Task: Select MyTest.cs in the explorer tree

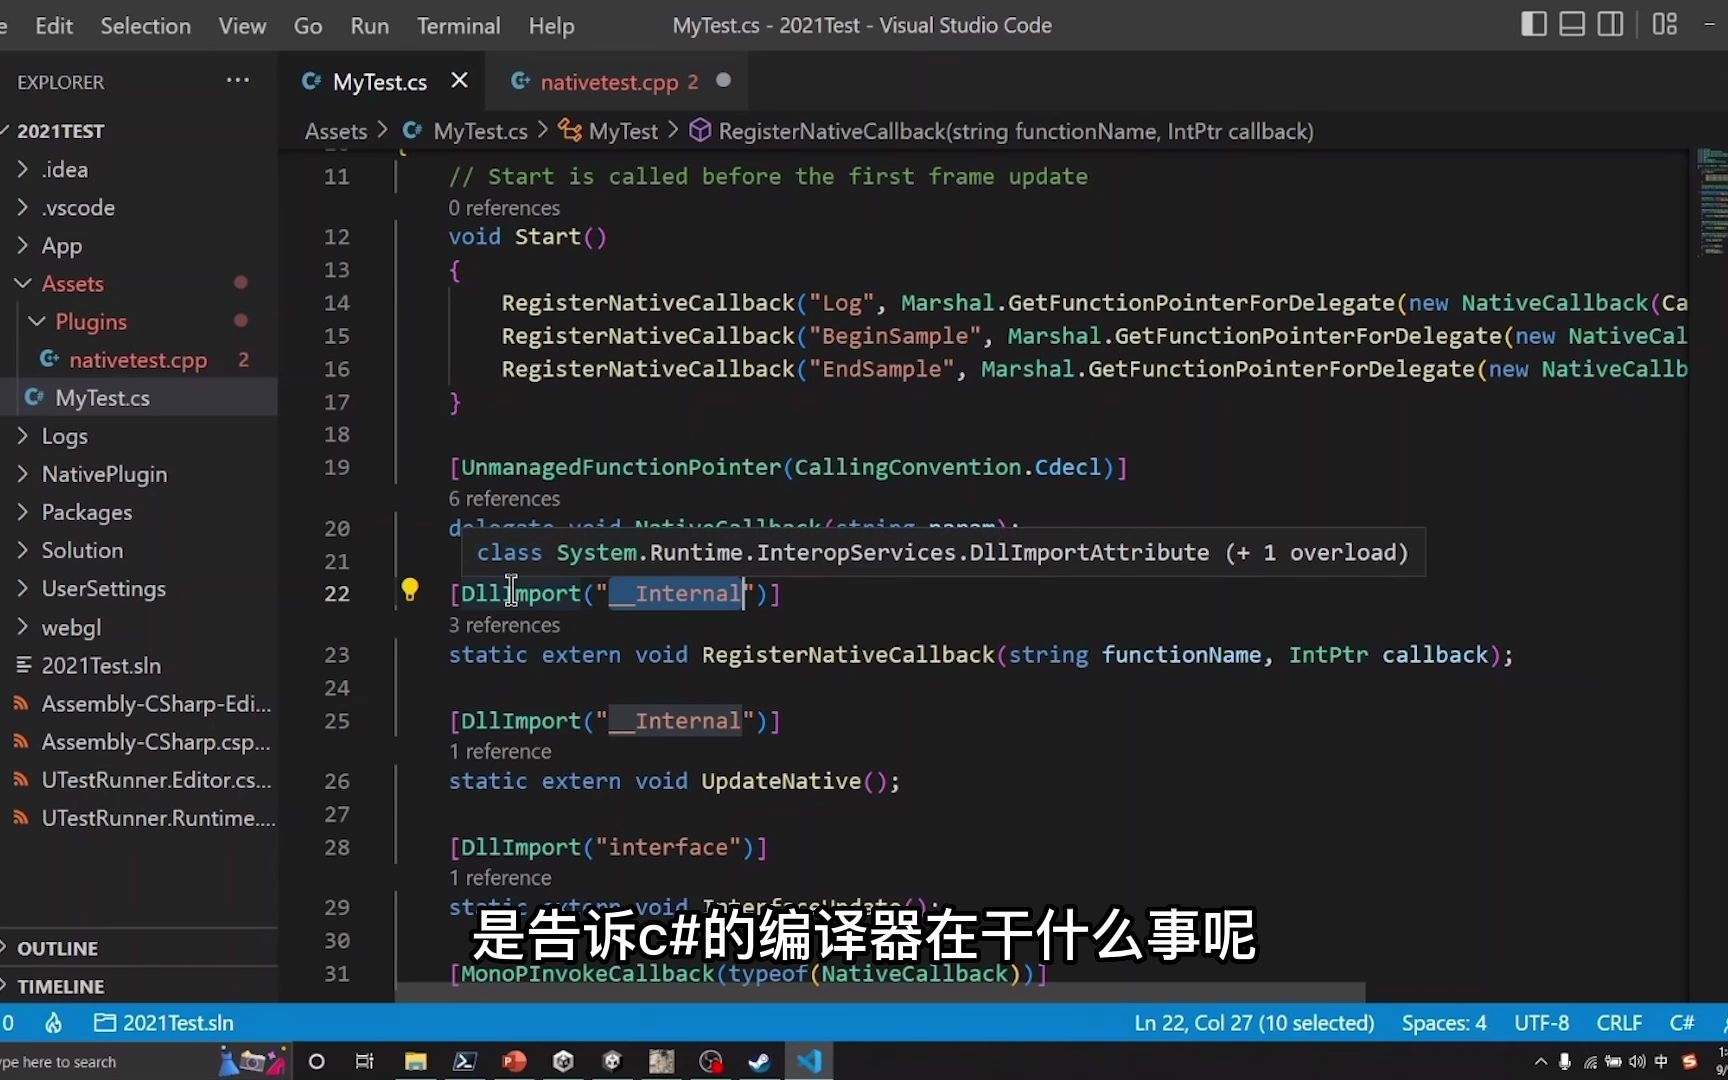Action: pyautogui.click(x=139, y=397)
